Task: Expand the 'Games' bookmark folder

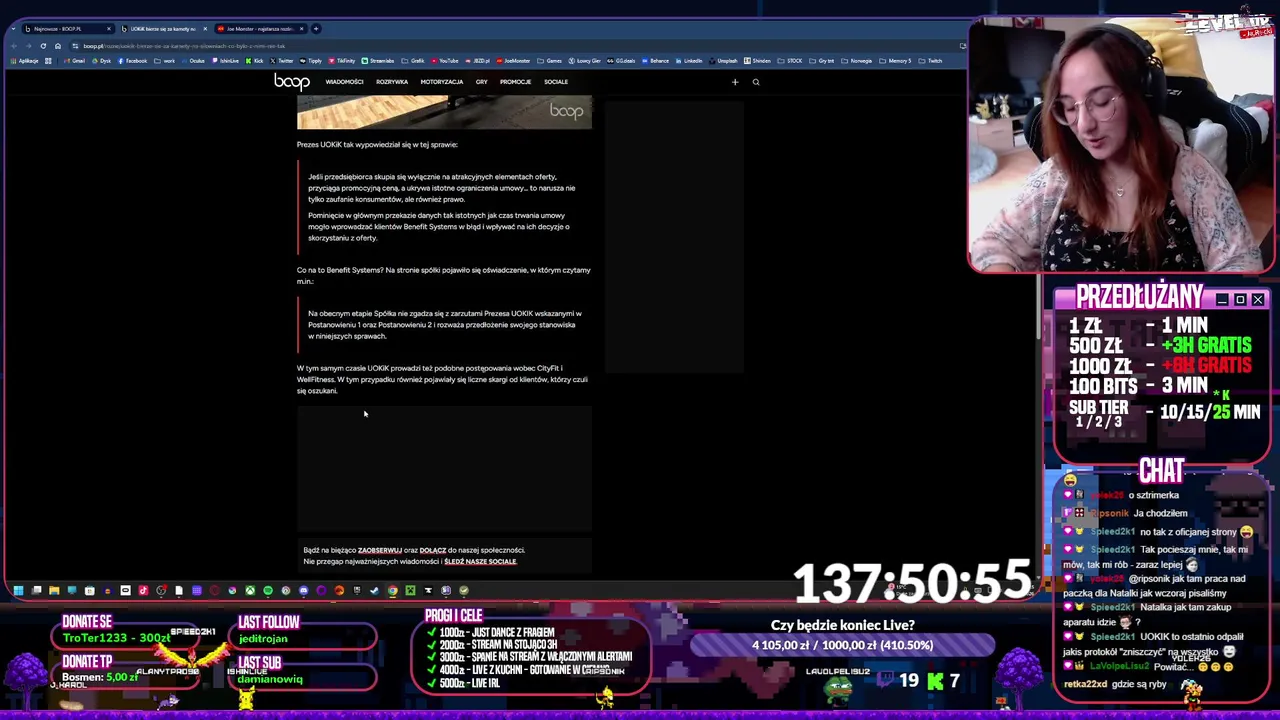Action: [549, 61]
